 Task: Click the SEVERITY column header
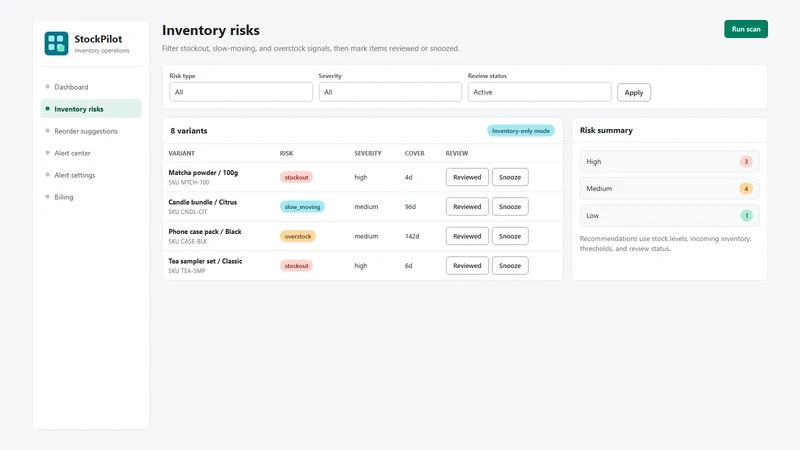(367, 153)
